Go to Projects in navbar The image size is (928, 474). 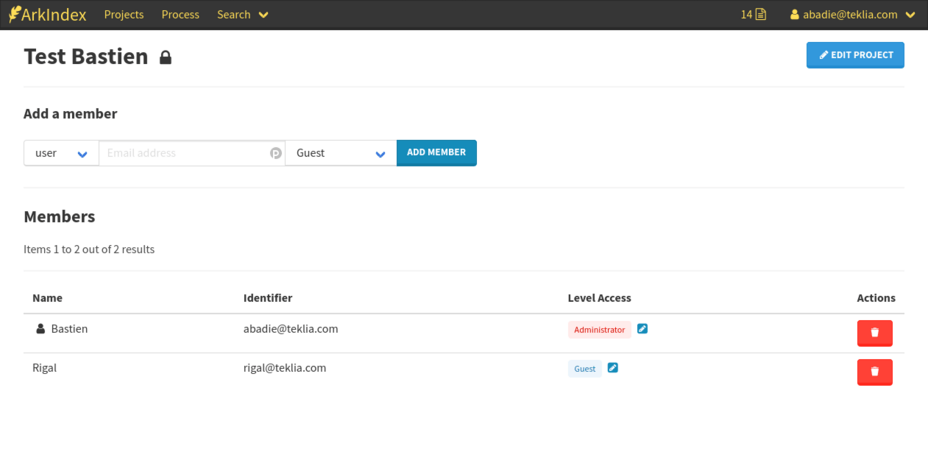[124, 15]
